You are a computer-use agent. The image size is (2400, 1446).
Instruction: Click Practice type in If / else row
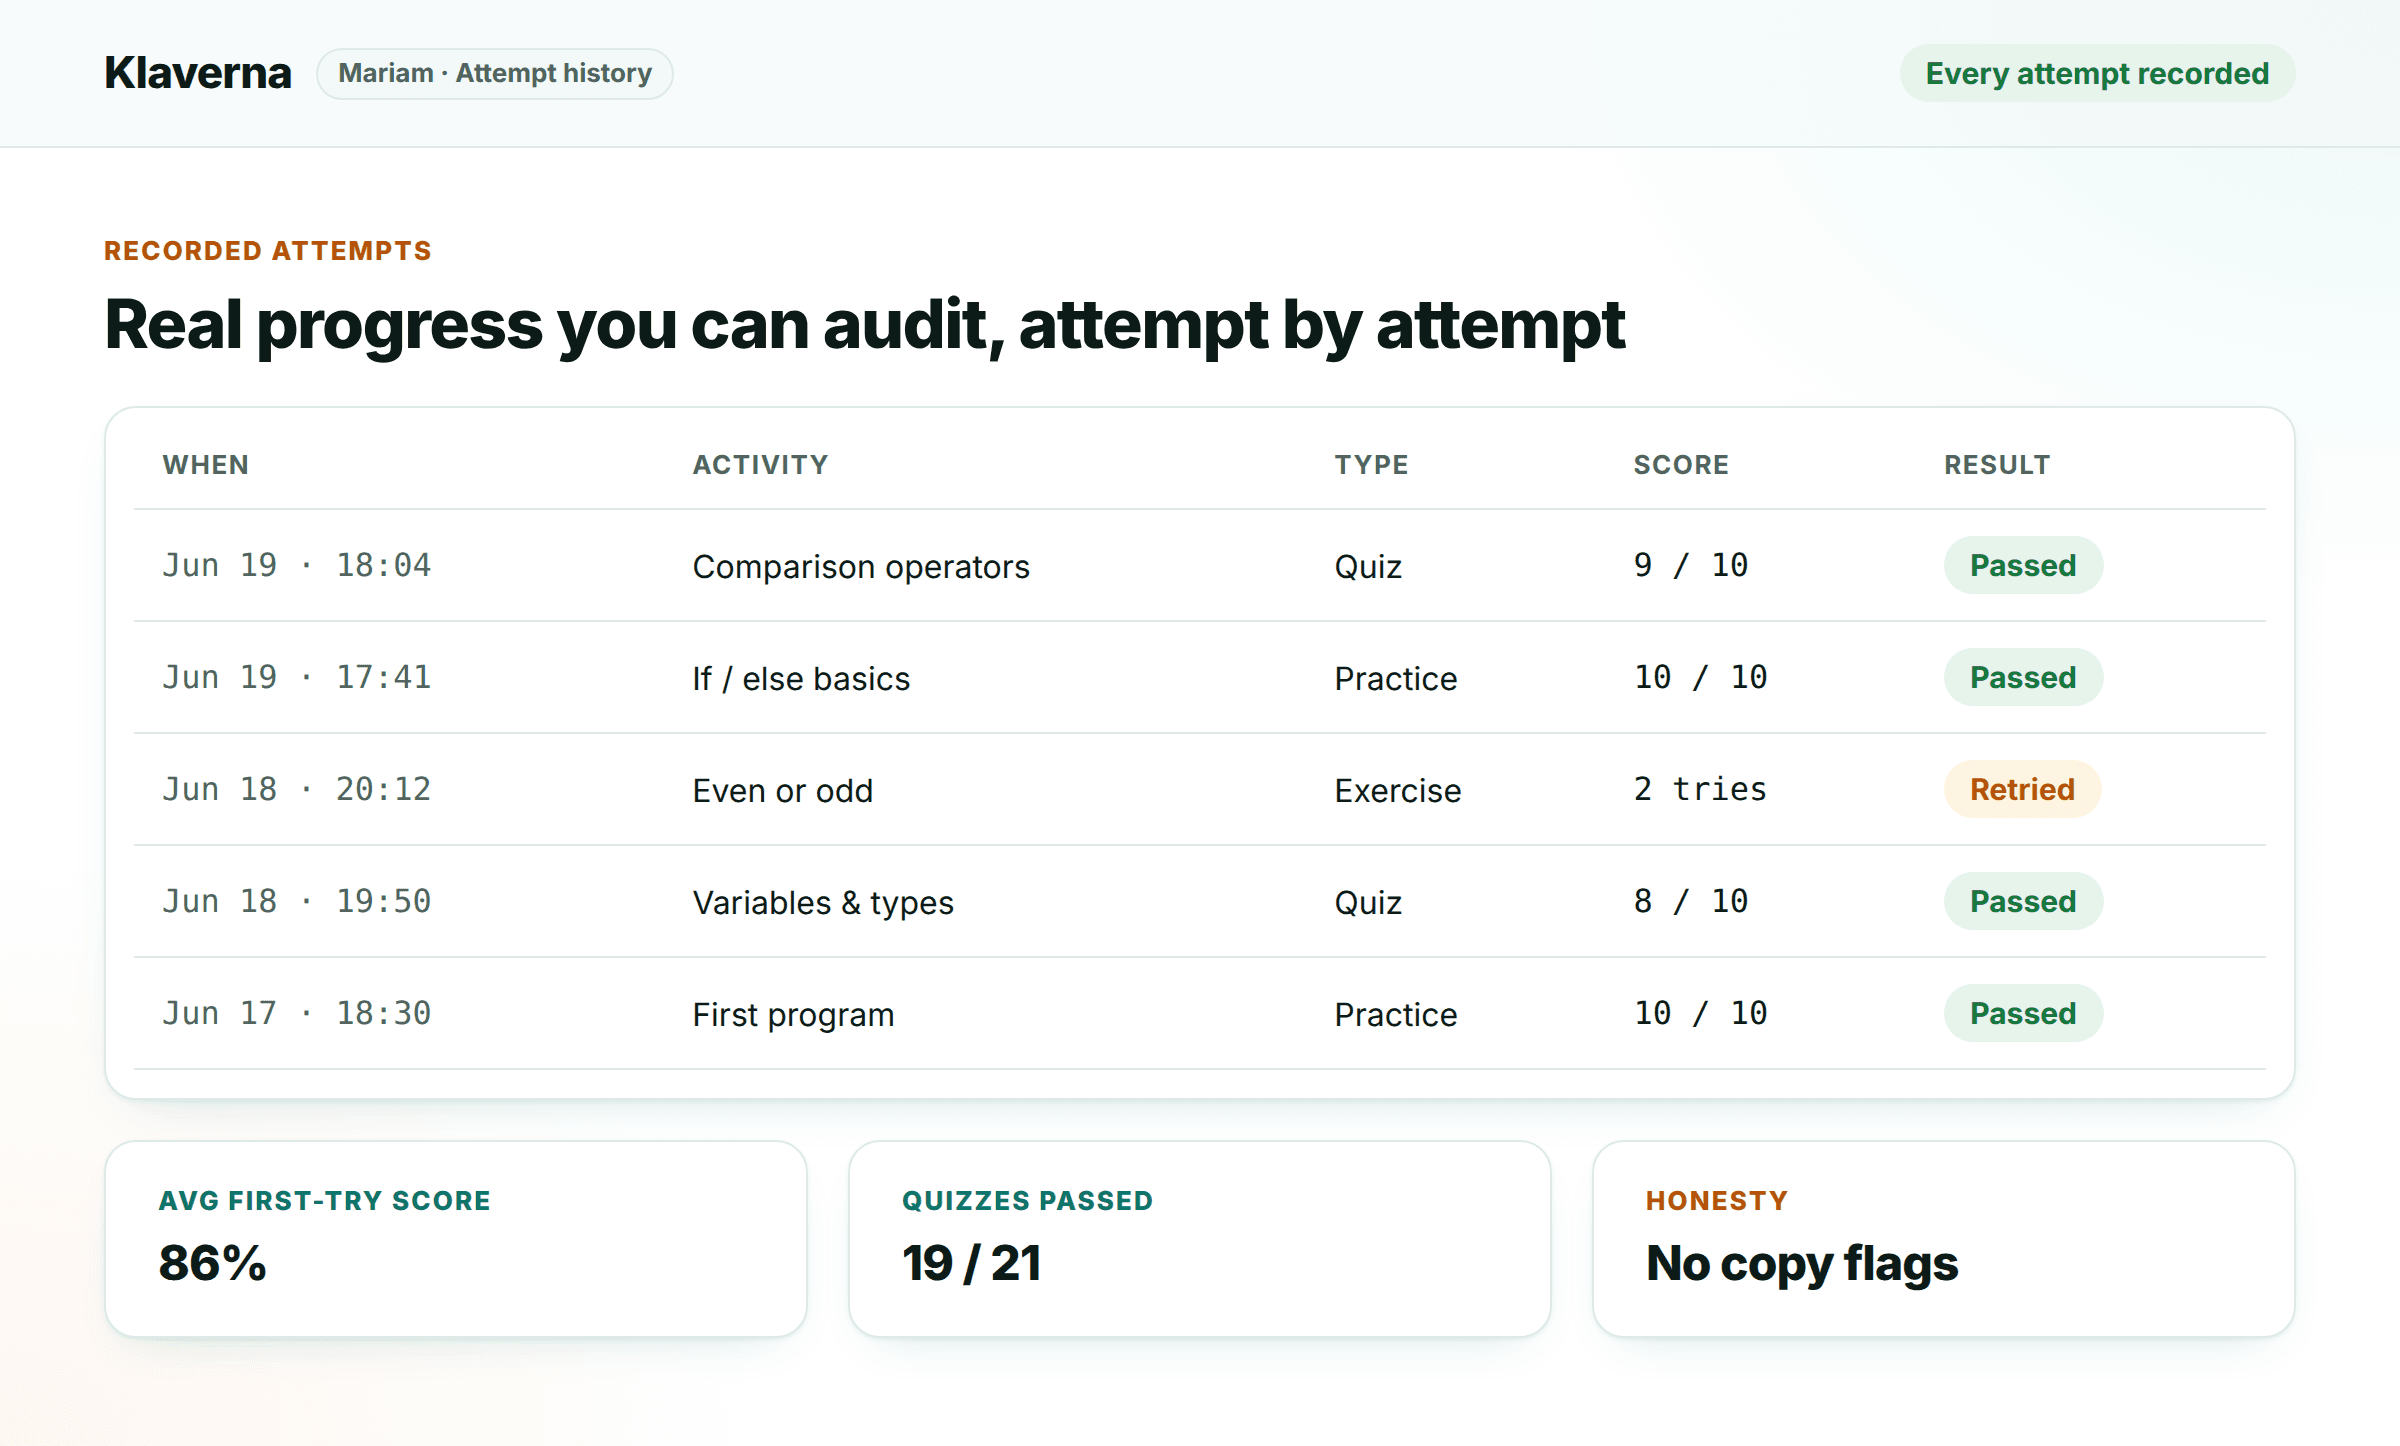coord(1396,678)
